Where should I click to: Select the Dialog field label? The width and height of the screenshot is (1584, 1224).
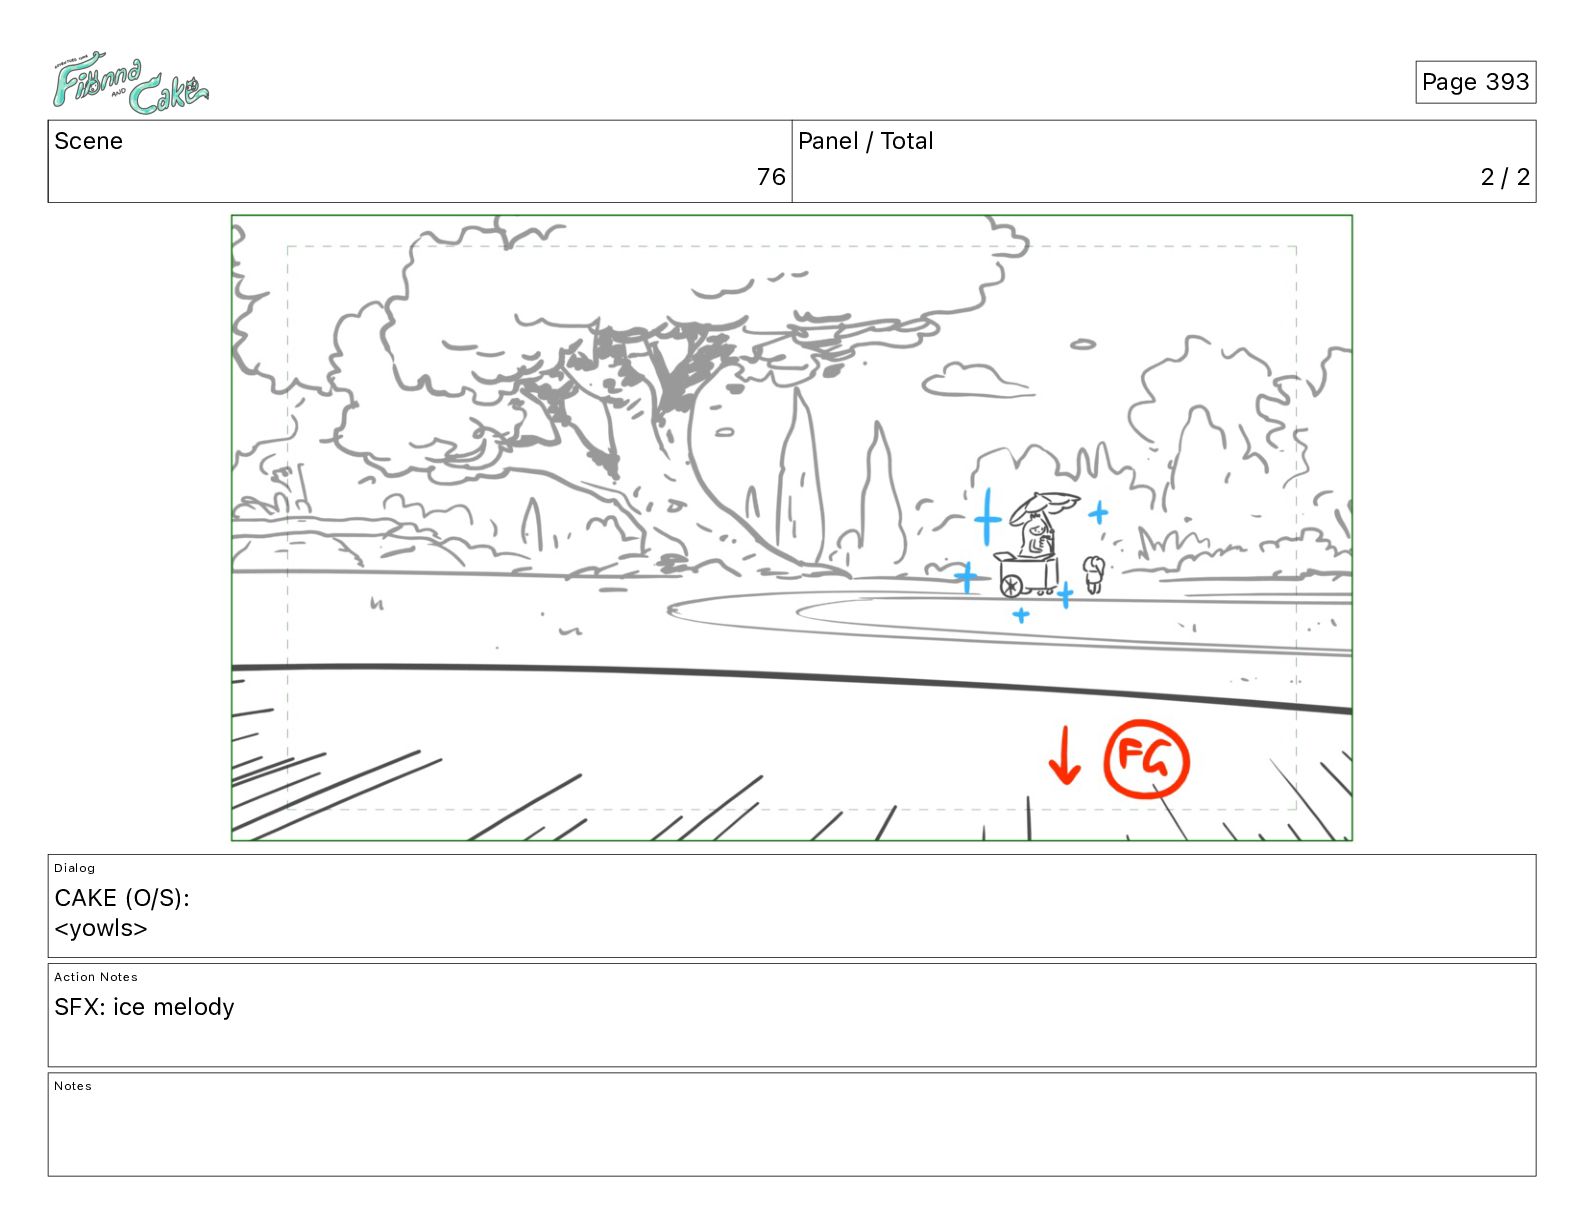click(x=74, y=868)
